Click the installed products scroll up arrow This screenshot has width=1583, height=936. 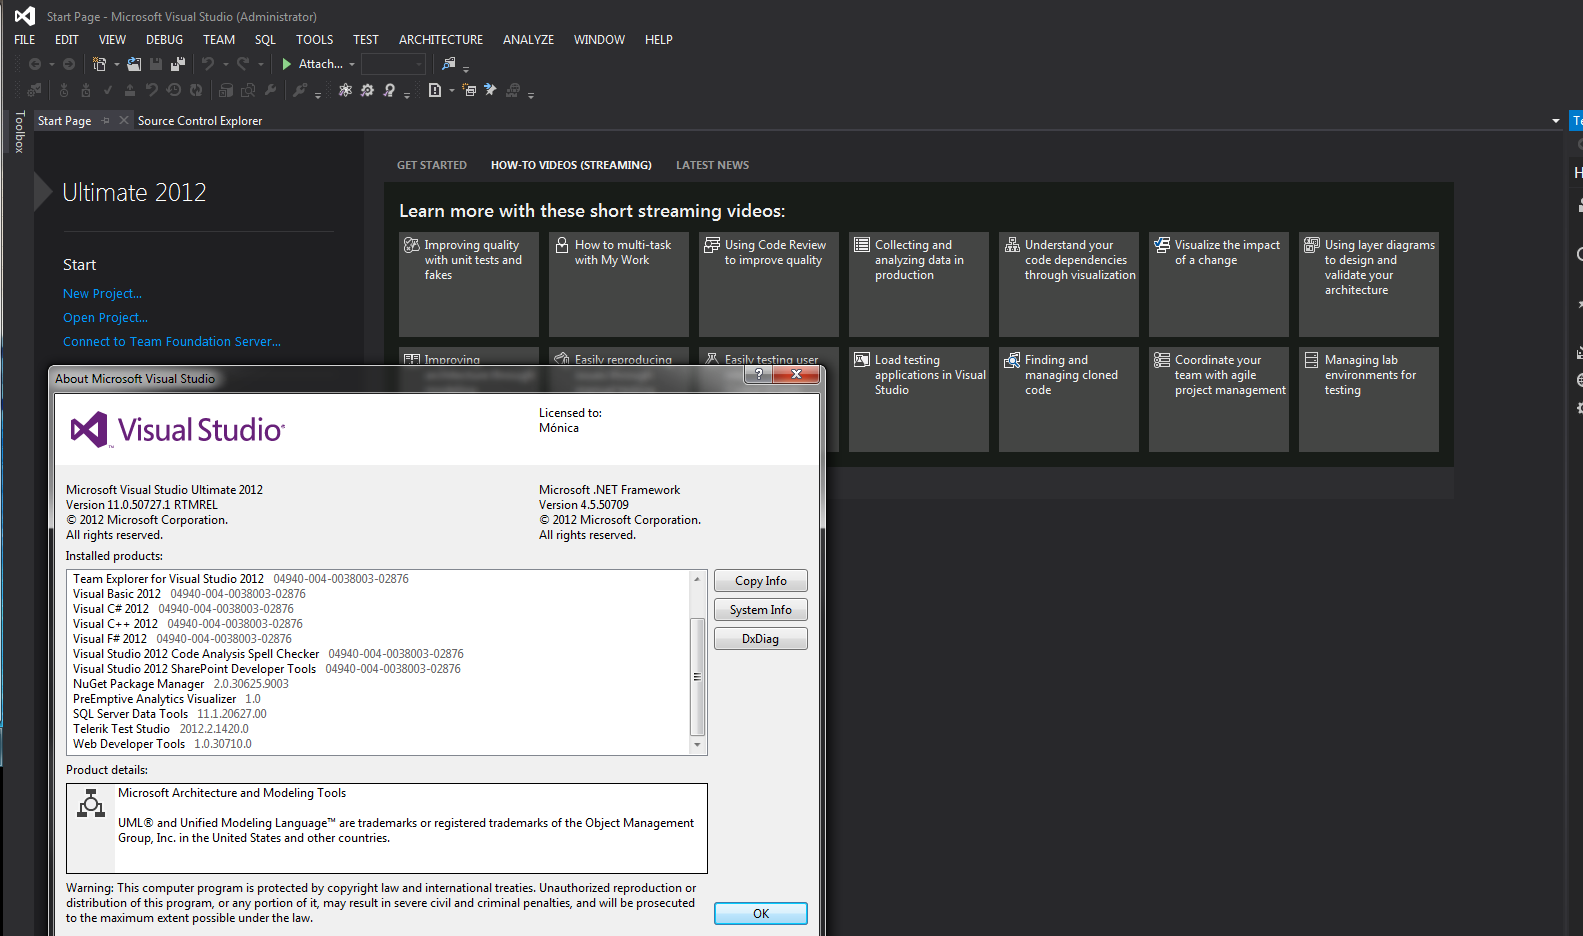[697, 579]
